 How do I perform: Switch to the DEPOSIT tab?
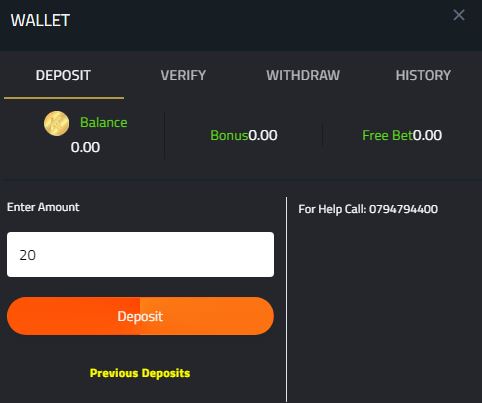[63, 75]
